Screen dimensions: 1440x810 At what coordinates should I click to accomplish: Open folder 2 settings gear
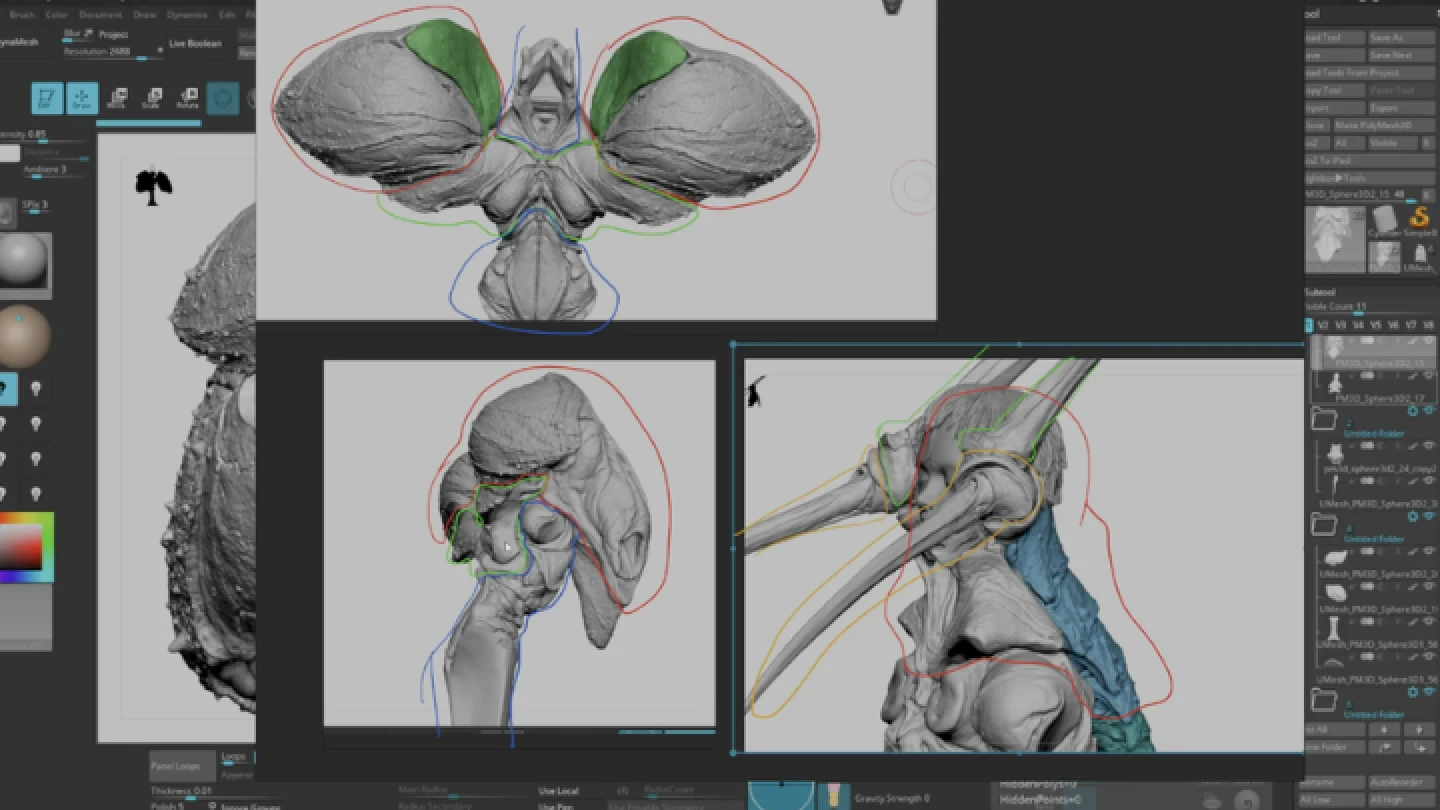[x=1412, y=411]
